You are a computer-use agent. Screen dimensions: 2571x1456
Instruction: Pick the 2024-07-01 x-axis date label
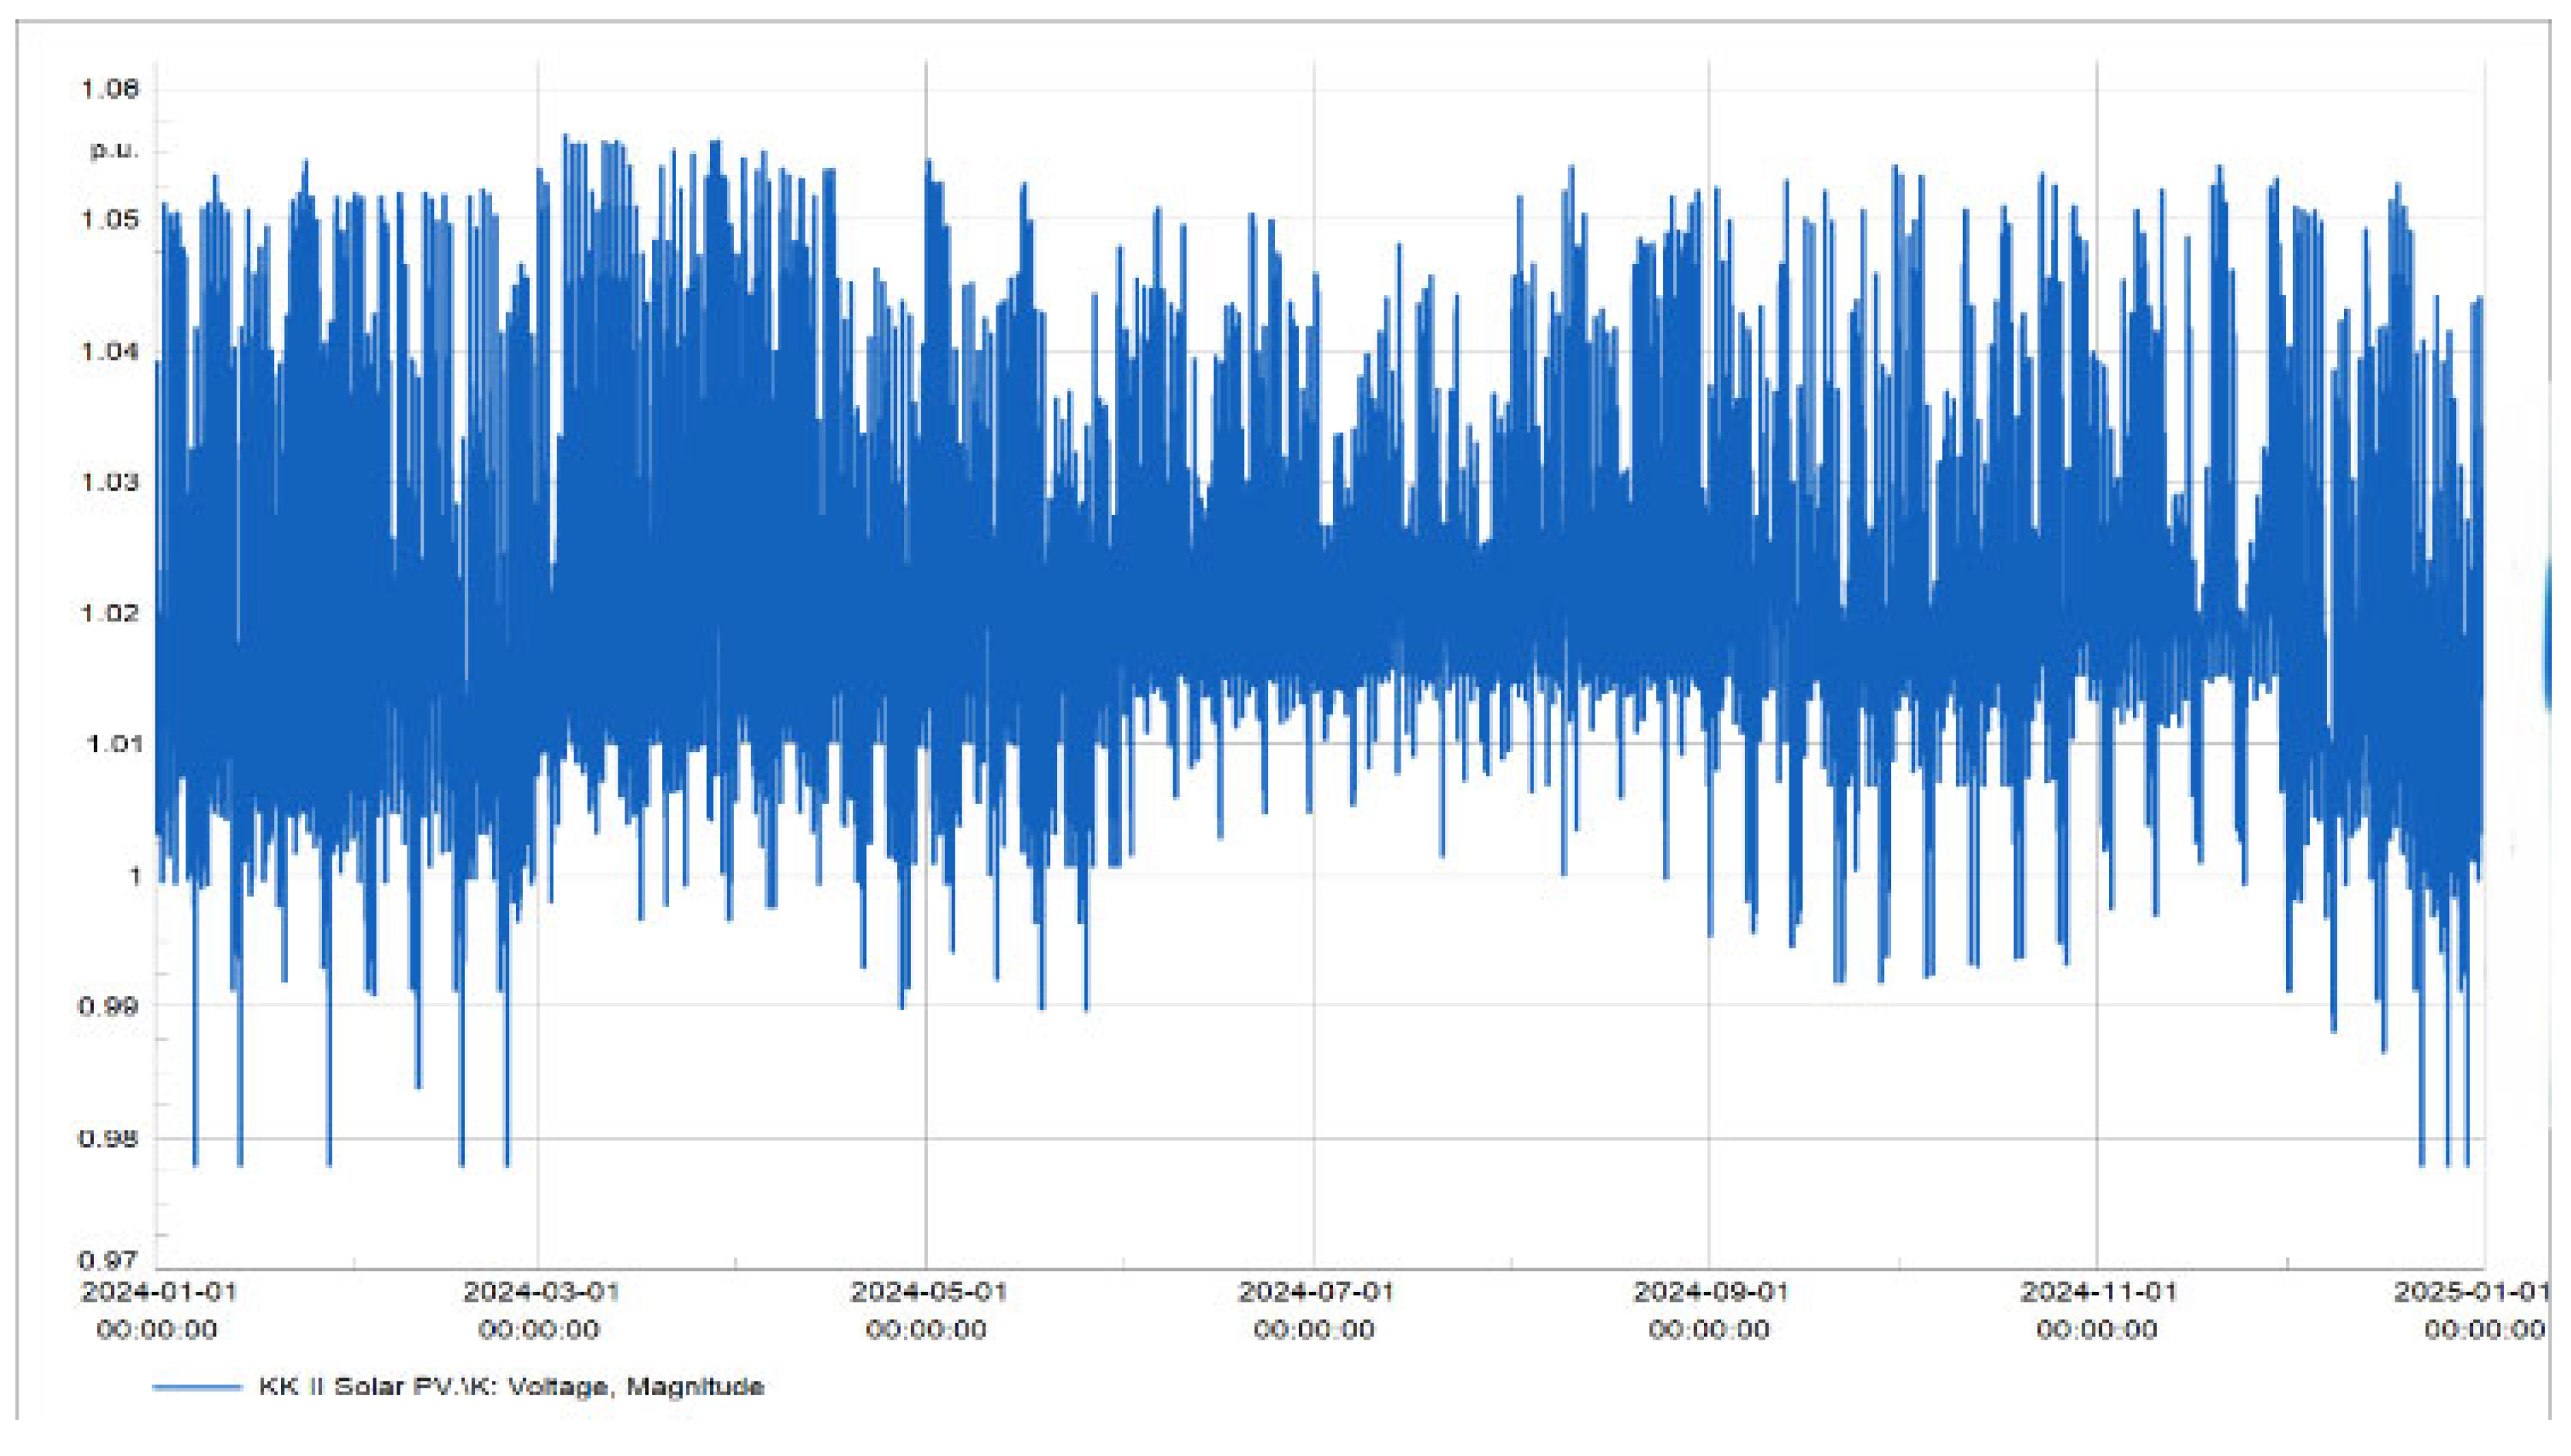(x=1315, y=1292)
